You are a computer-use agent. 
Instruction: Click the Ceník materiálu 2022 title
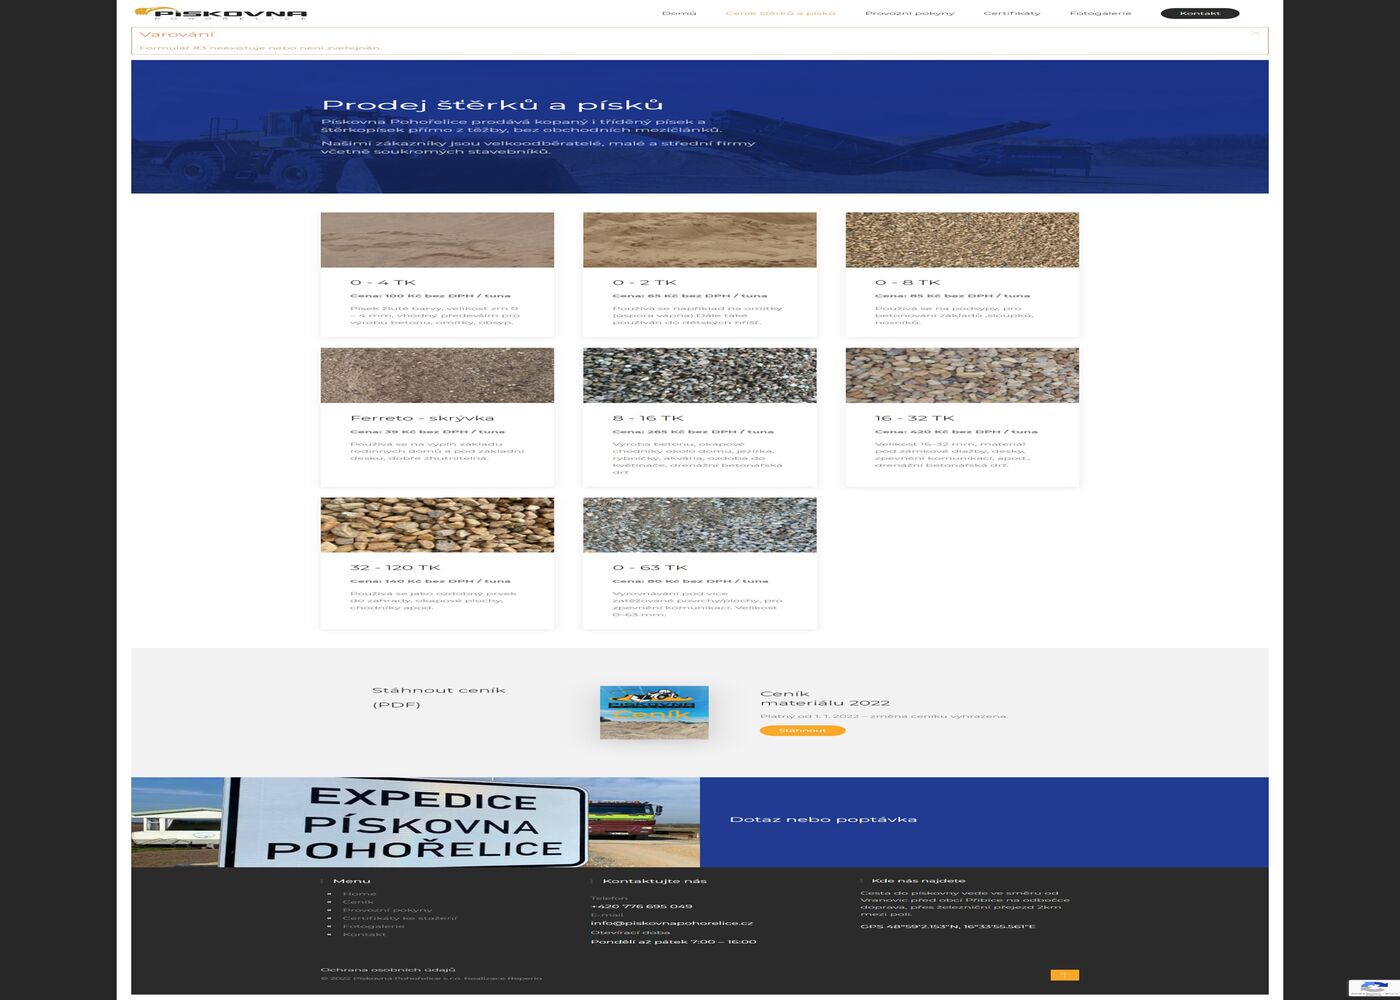825,698
